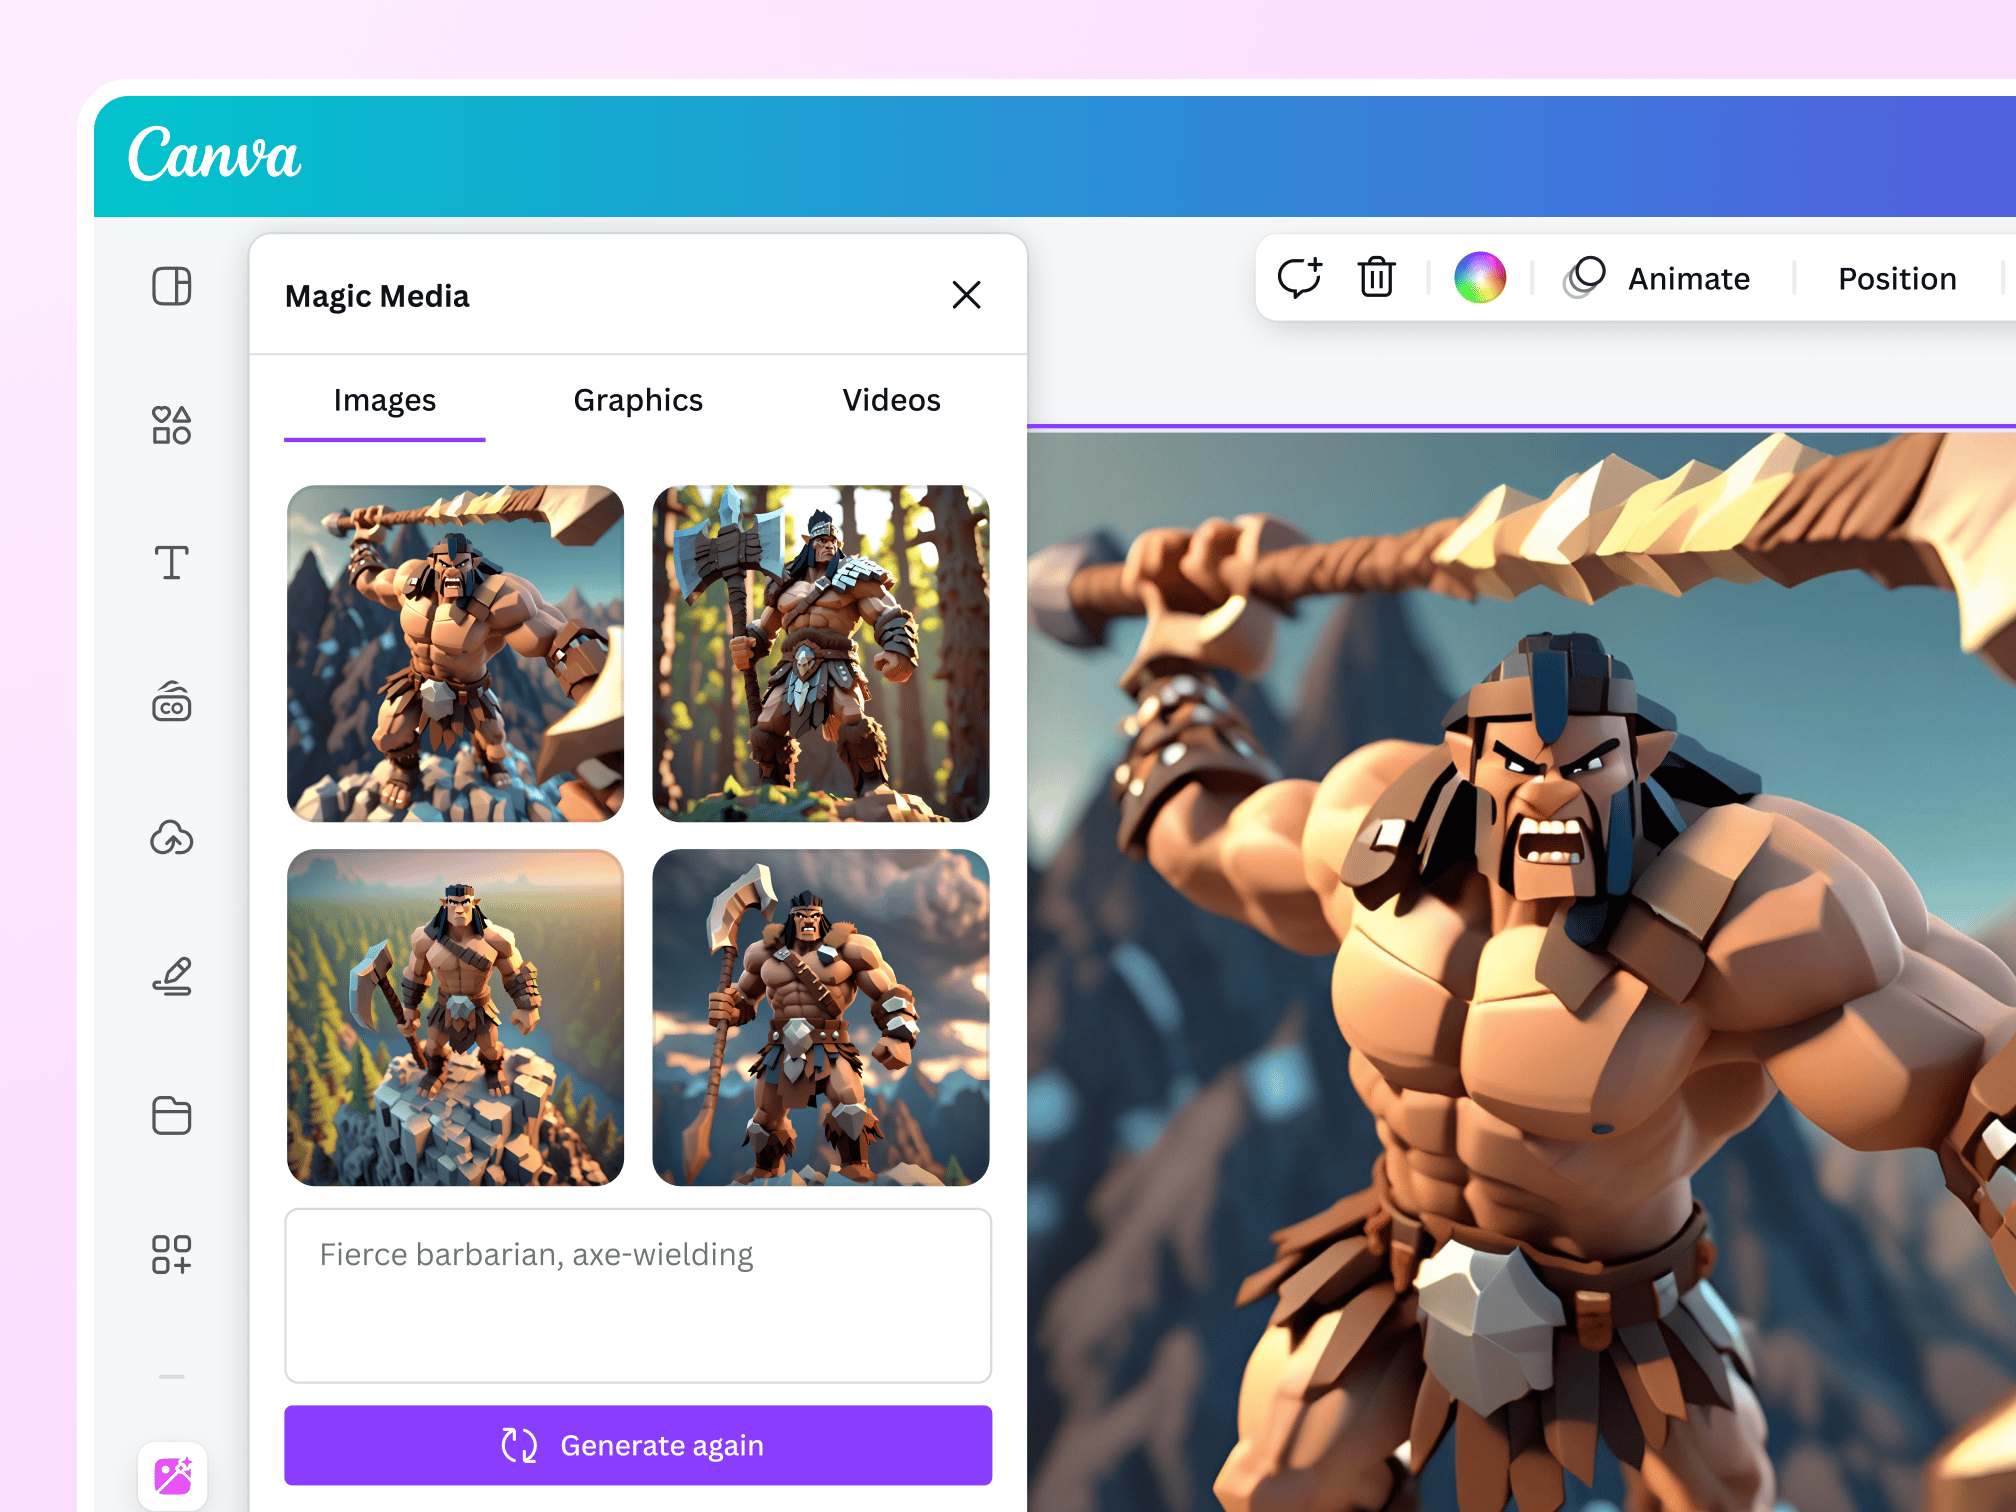The image size is (2016, 1512).
Task: Switch to the Videos tab
Action: tap(890, 399)
